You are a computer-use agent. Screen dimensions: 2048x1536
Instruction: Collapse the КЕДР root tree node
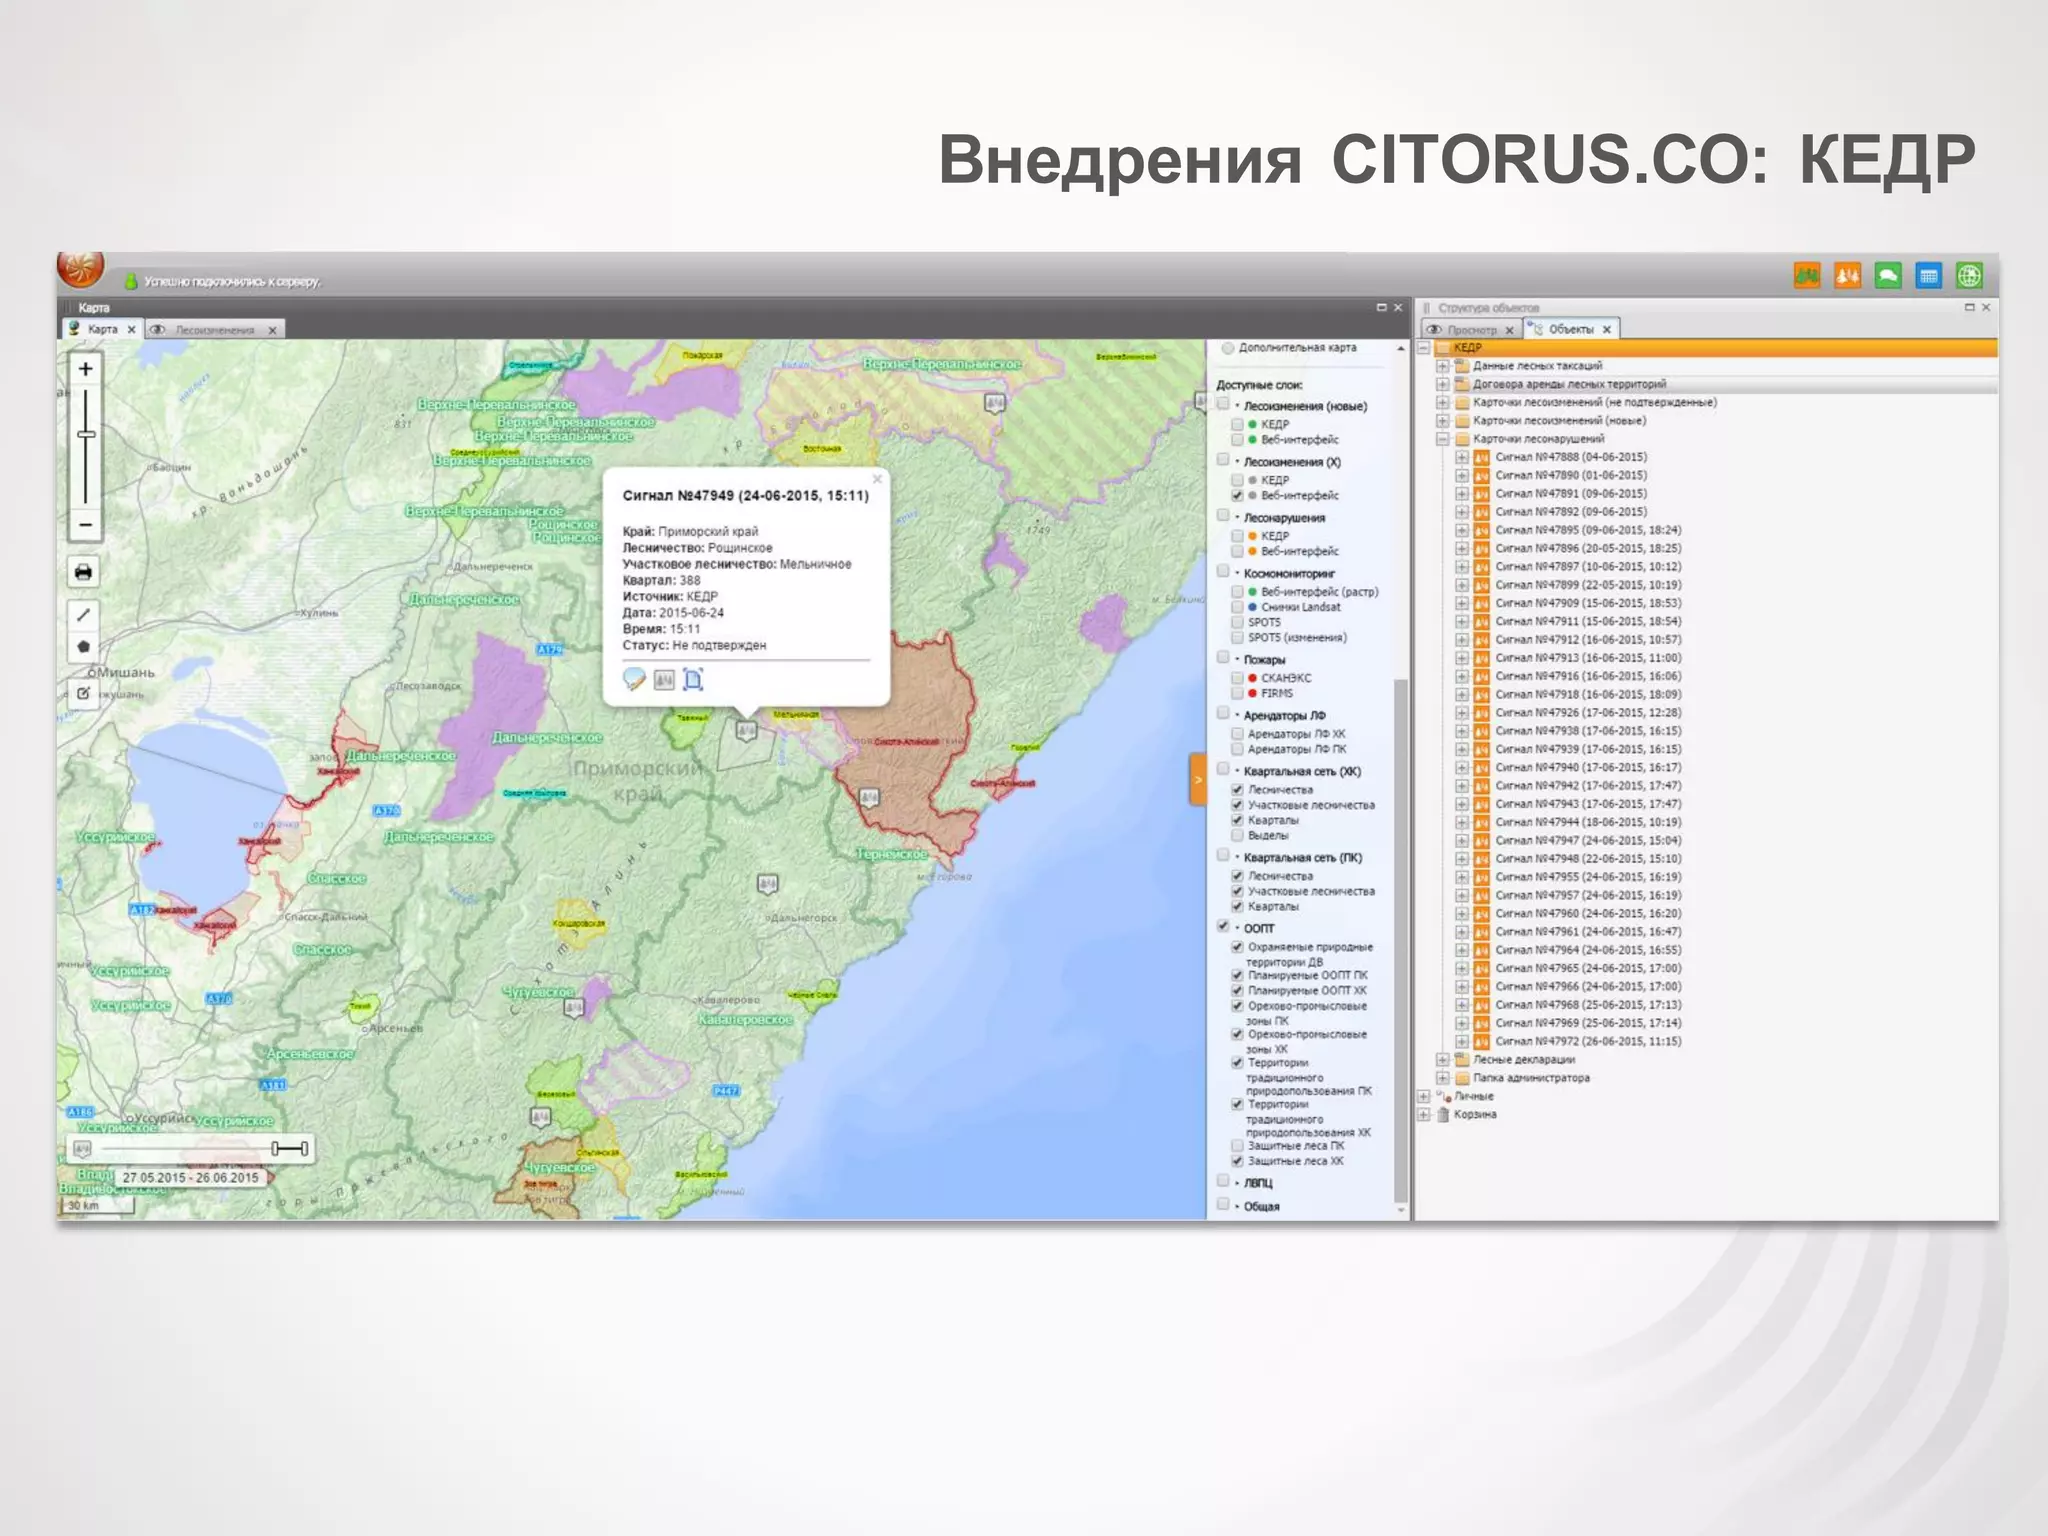point(1424,348)
